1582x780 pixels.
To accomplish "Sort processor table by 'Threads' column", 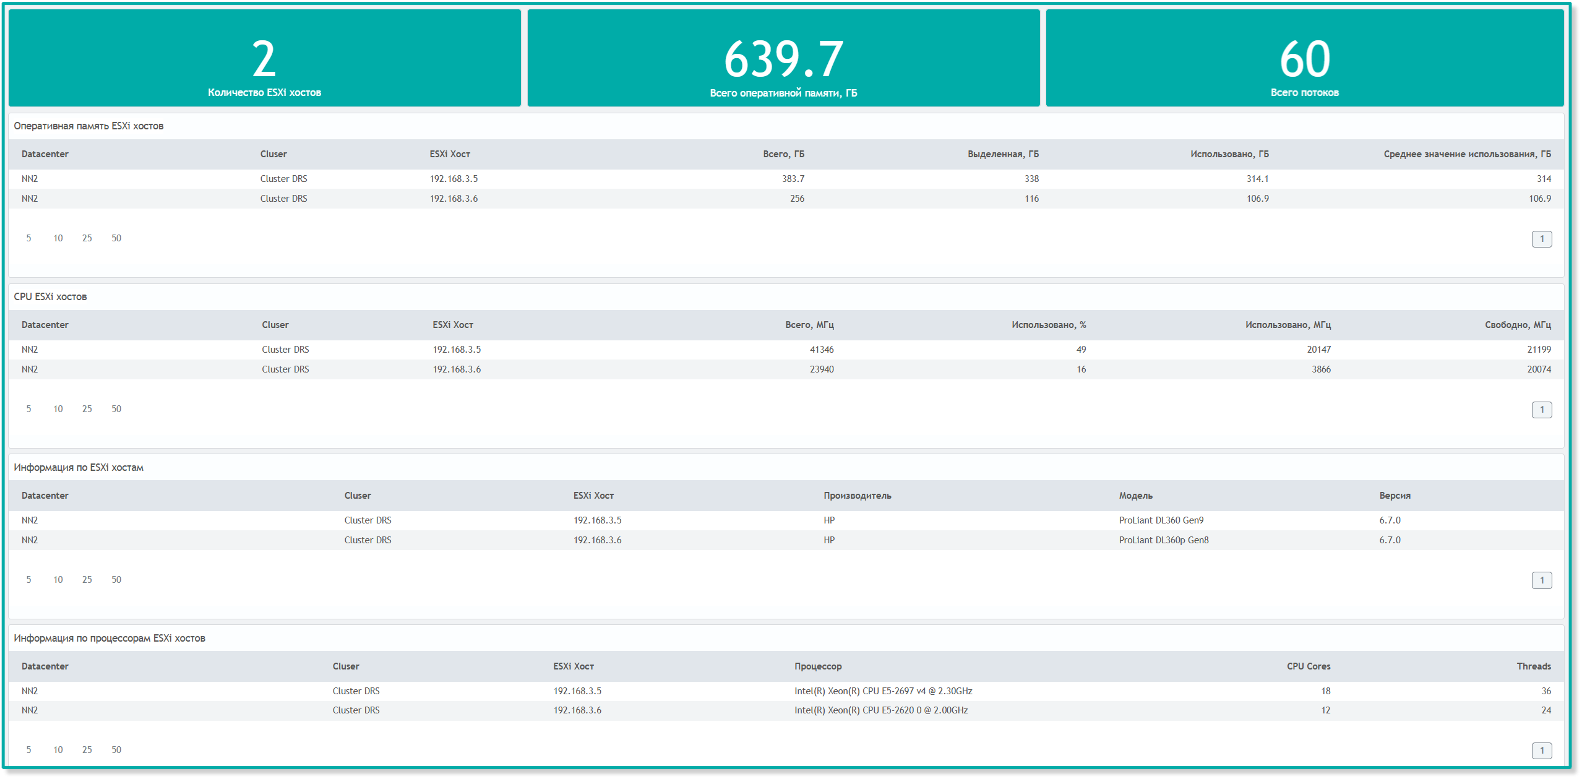I will click(x=1533, y=667).
